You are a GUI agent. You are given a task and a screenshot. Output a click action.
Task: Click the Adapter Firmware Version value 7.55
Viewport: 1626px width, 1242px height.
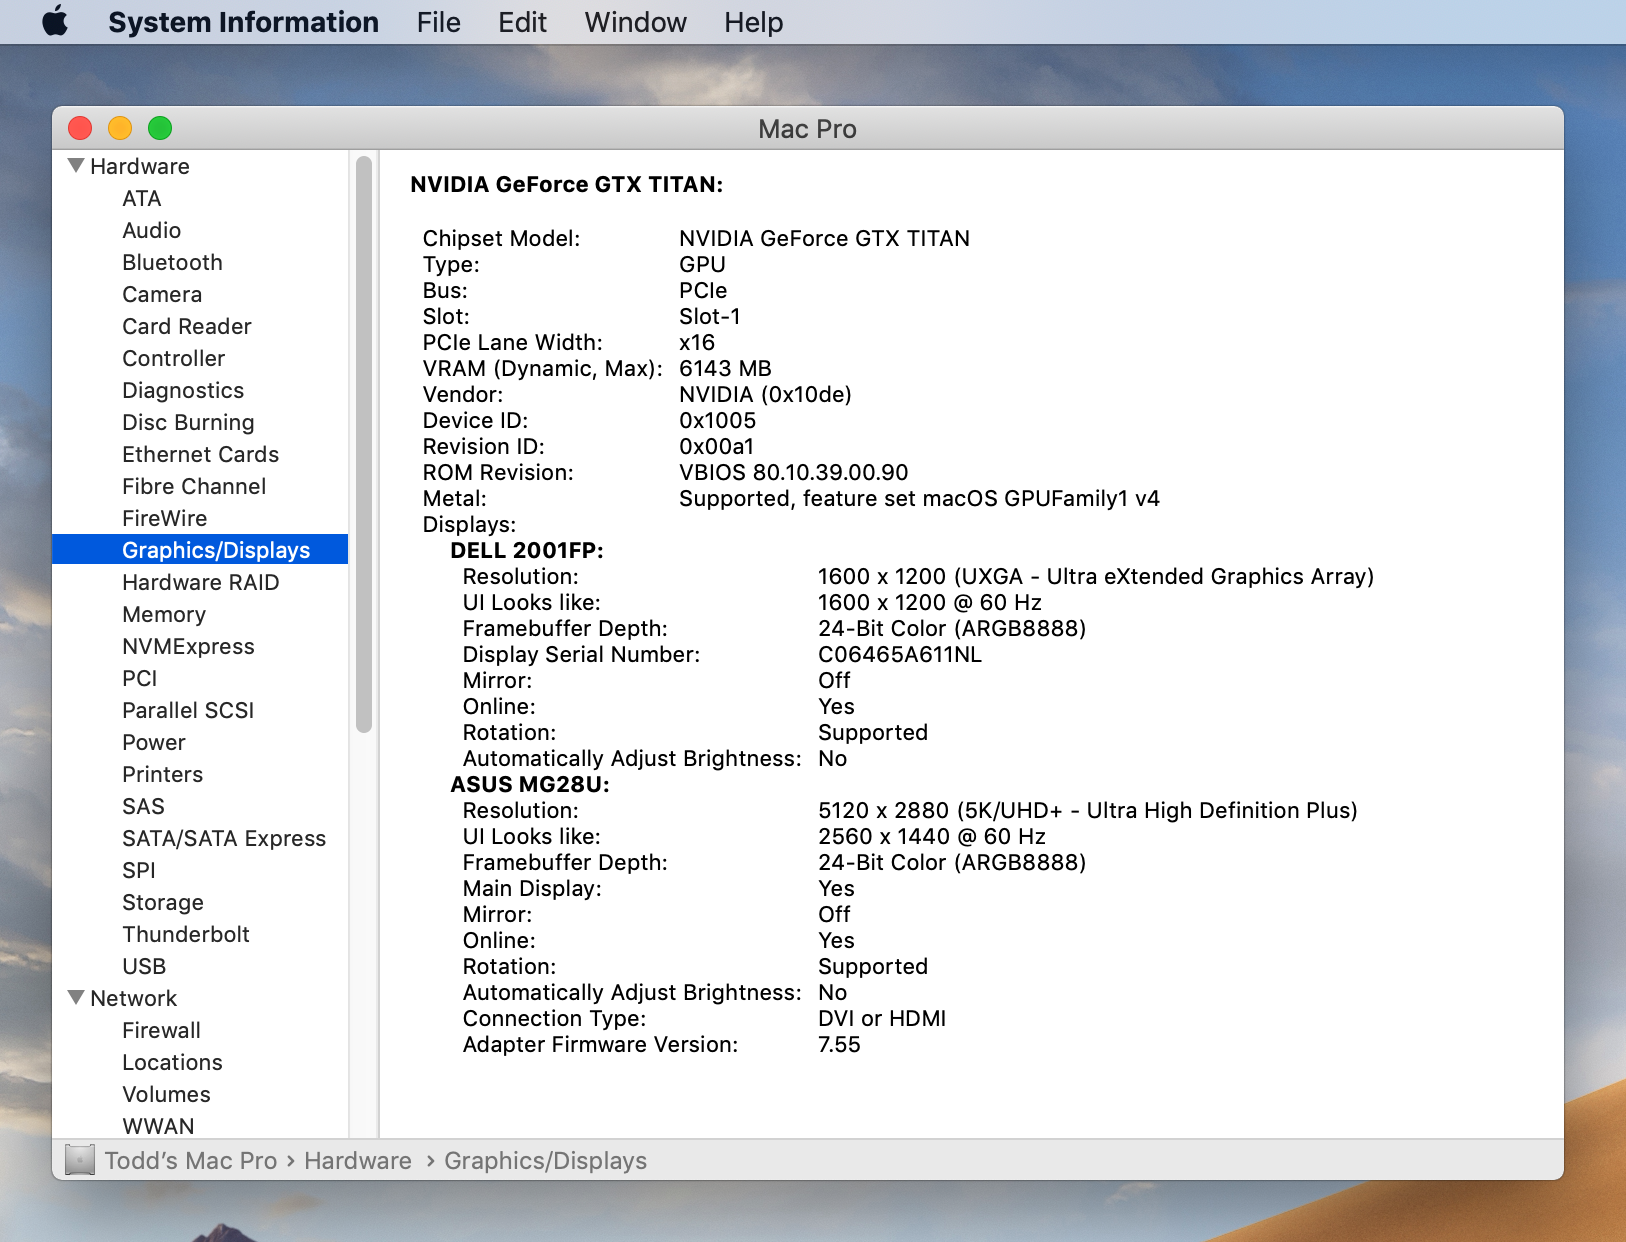tap(839, 1044)
